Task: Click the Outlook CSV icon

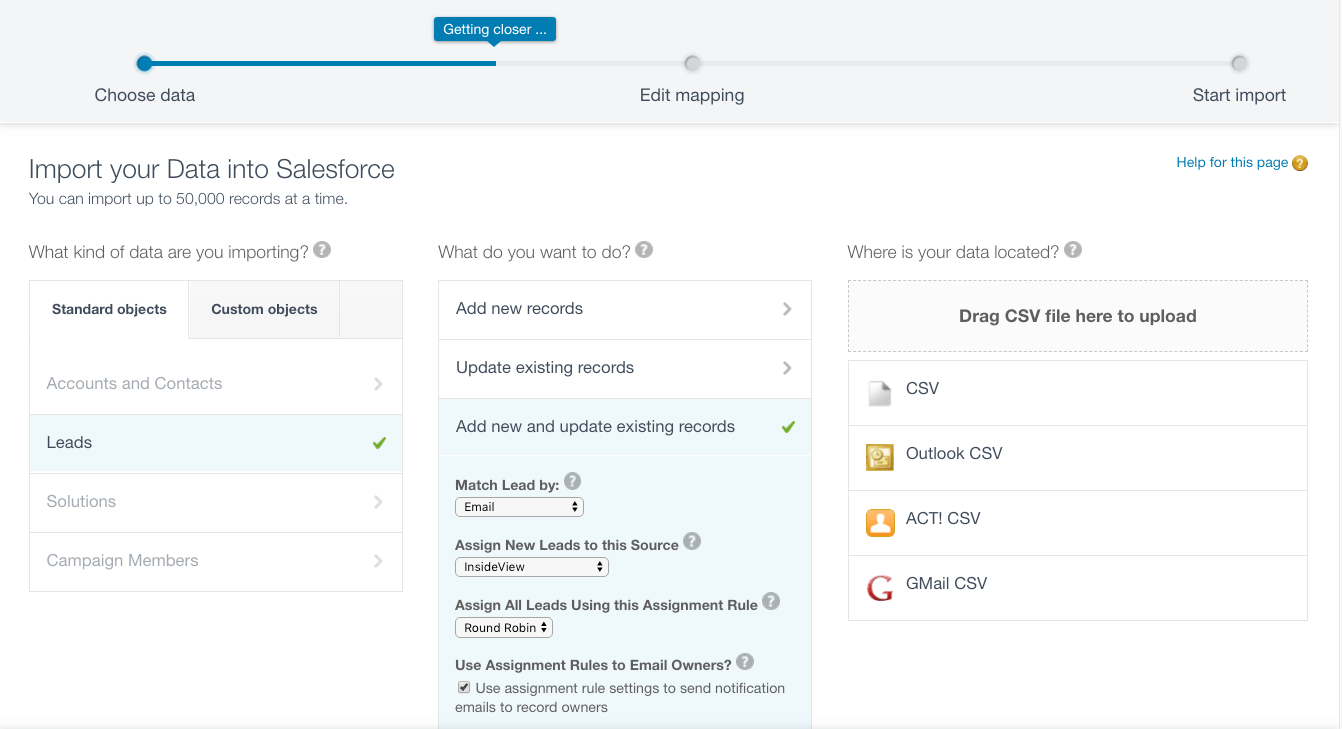Action: pos(880,457)
